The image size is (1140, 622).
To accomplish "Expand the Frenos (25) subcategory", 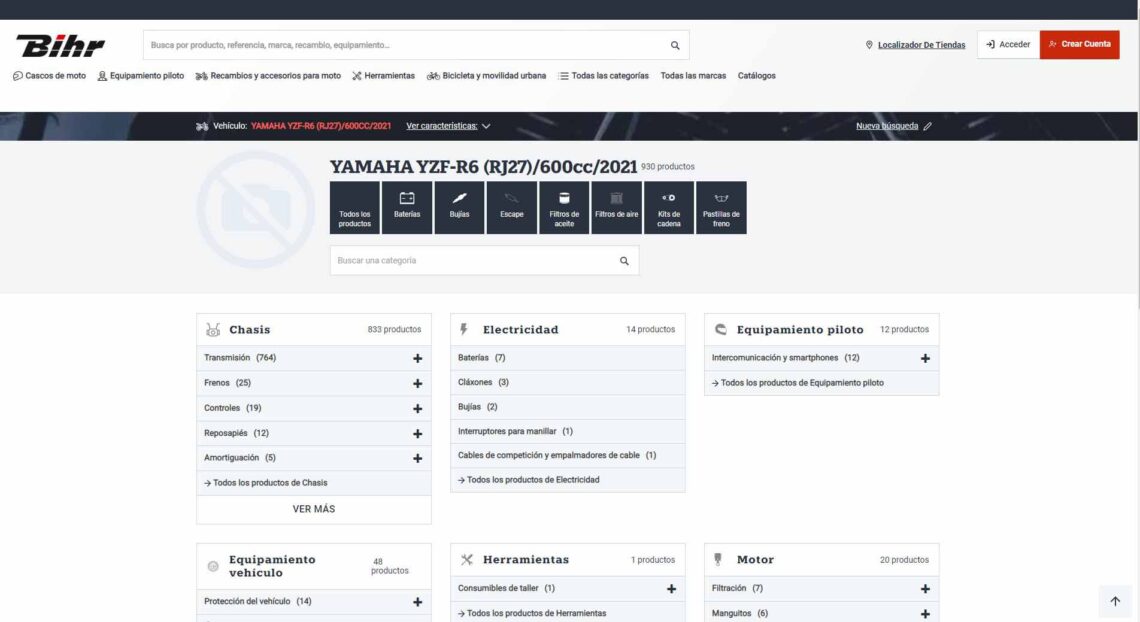I will pyautogui.click(x=417, y=383).
